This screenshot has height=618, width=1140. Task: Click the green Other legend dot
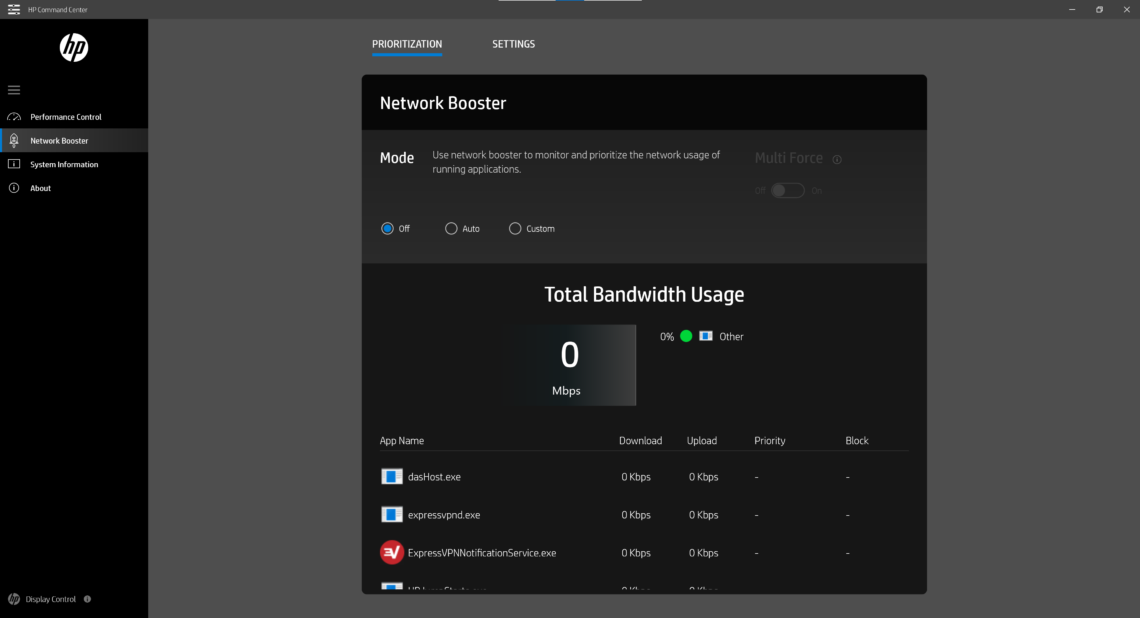pyautogui.click(x=686, y=337)
